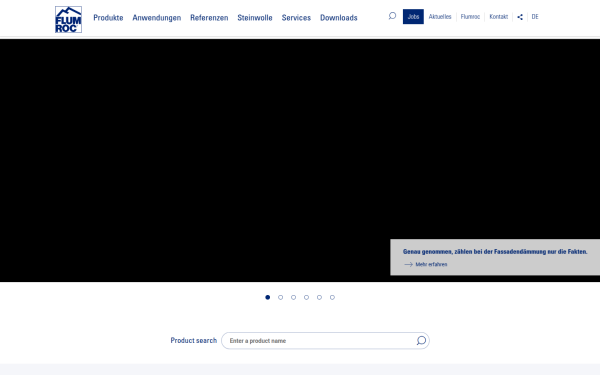Follow the Mehr erfahren link

pos(431,264)
